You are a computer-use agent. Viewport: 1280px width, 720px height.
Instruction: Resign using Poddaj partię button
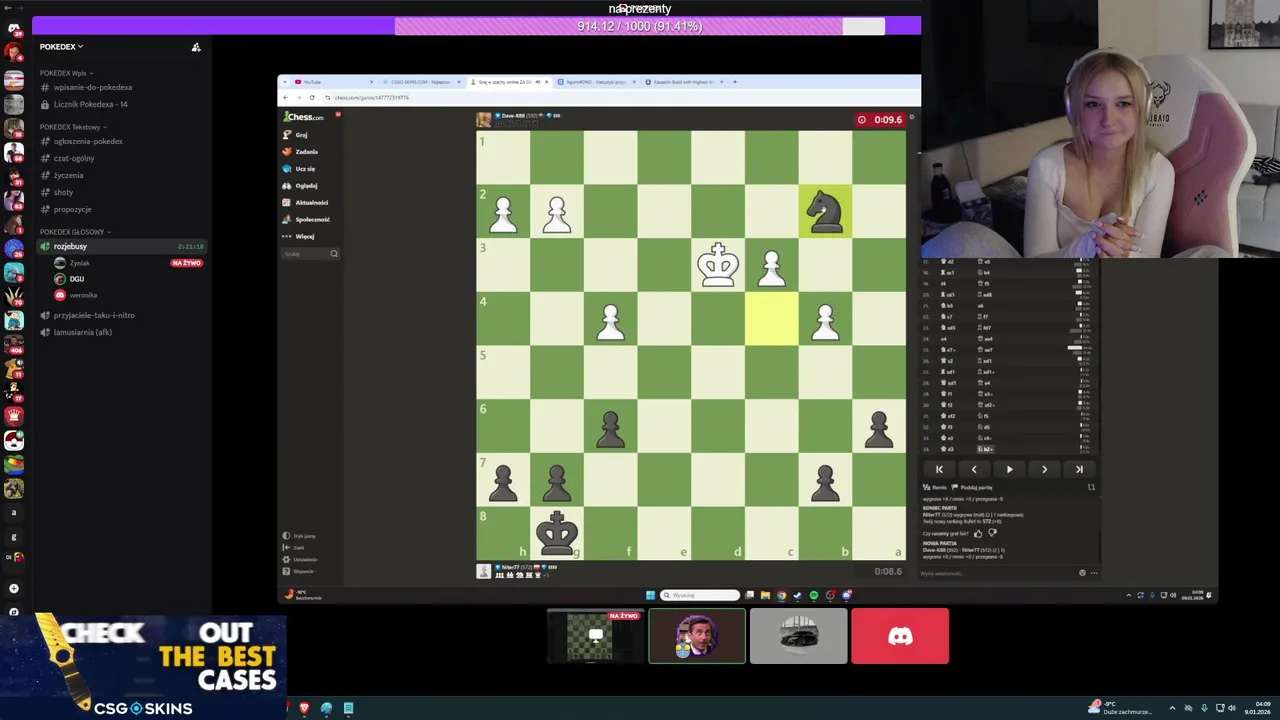tap(973, 488)
